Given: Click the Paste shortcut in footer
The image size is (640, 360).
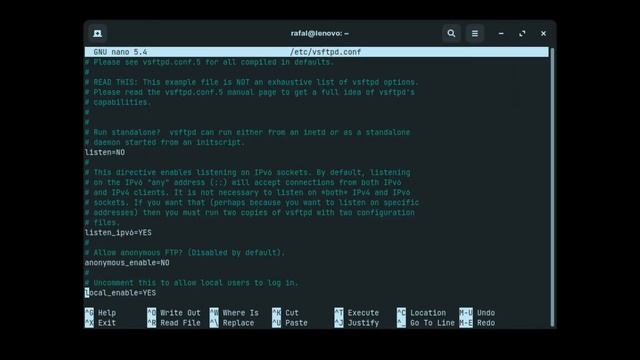Looking at the screenshot, I should (290, 323).
